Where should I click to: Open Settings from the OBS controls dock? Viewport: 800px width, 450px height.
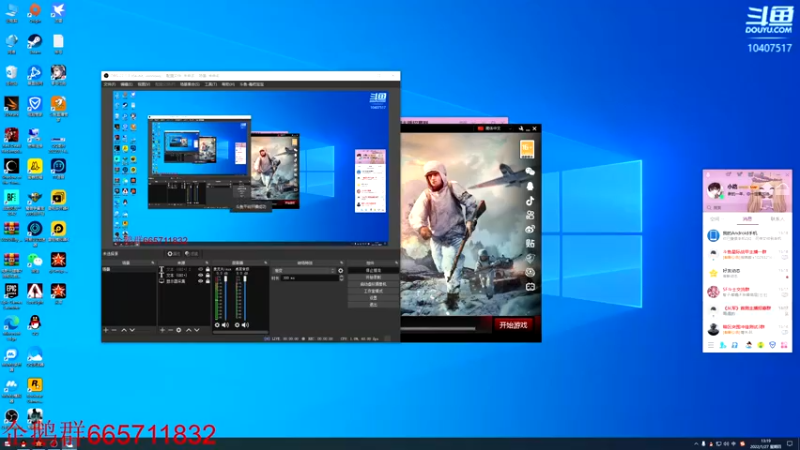373,298
